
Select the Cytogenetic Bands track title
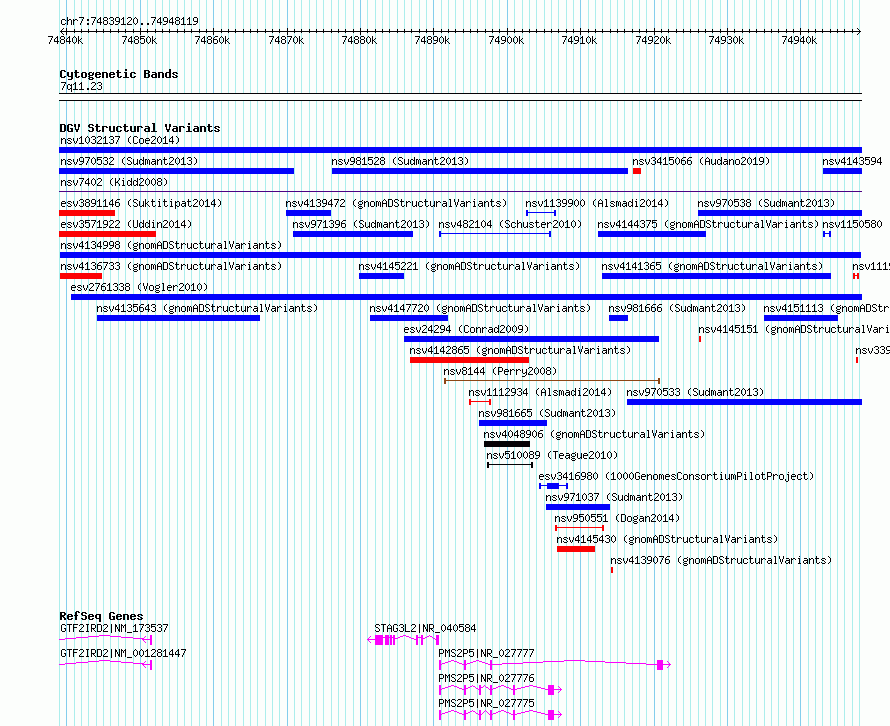(x=119, y=74)
